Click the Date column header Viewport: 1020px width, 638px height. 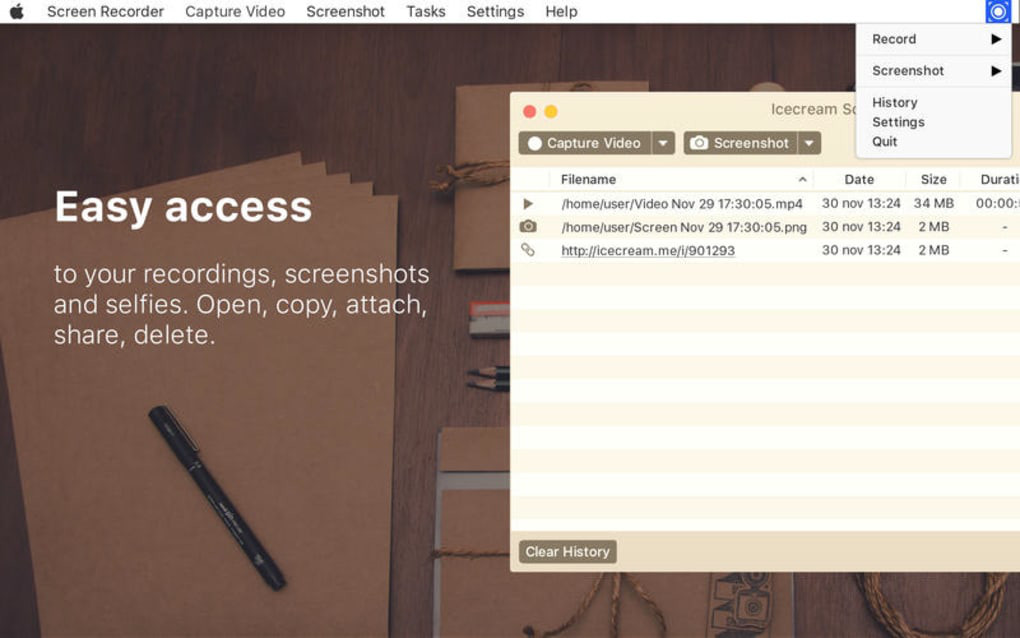859,179
